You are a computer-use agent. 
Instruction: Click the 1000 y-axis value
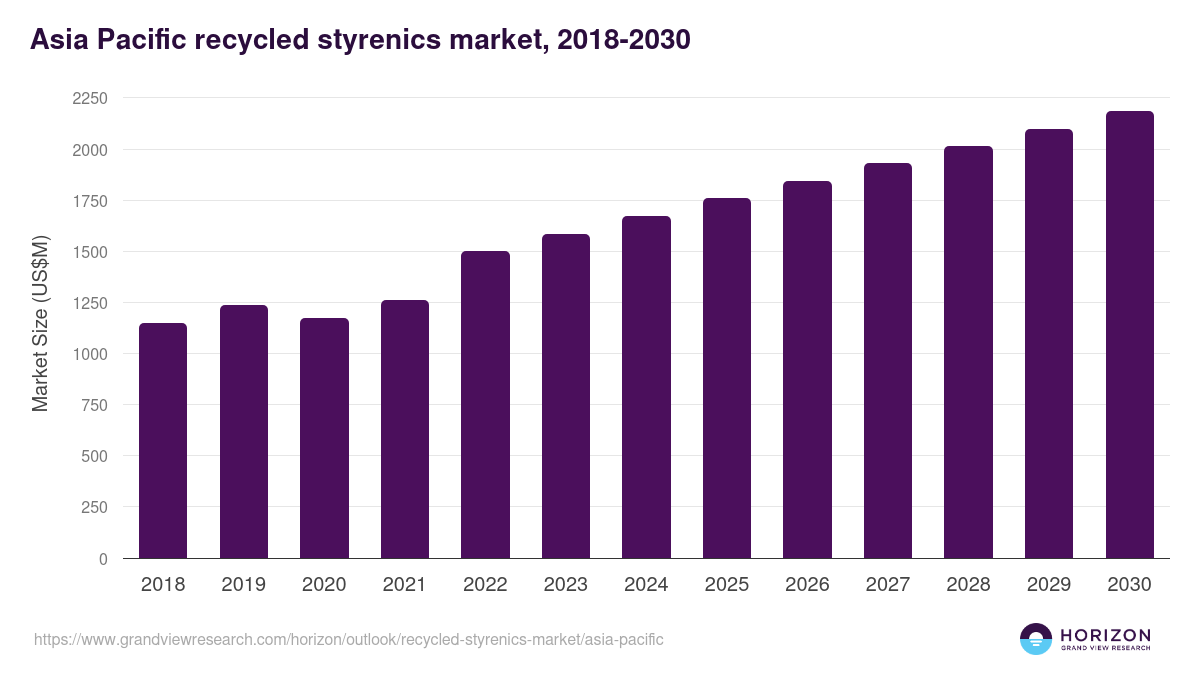click(90, 354)
